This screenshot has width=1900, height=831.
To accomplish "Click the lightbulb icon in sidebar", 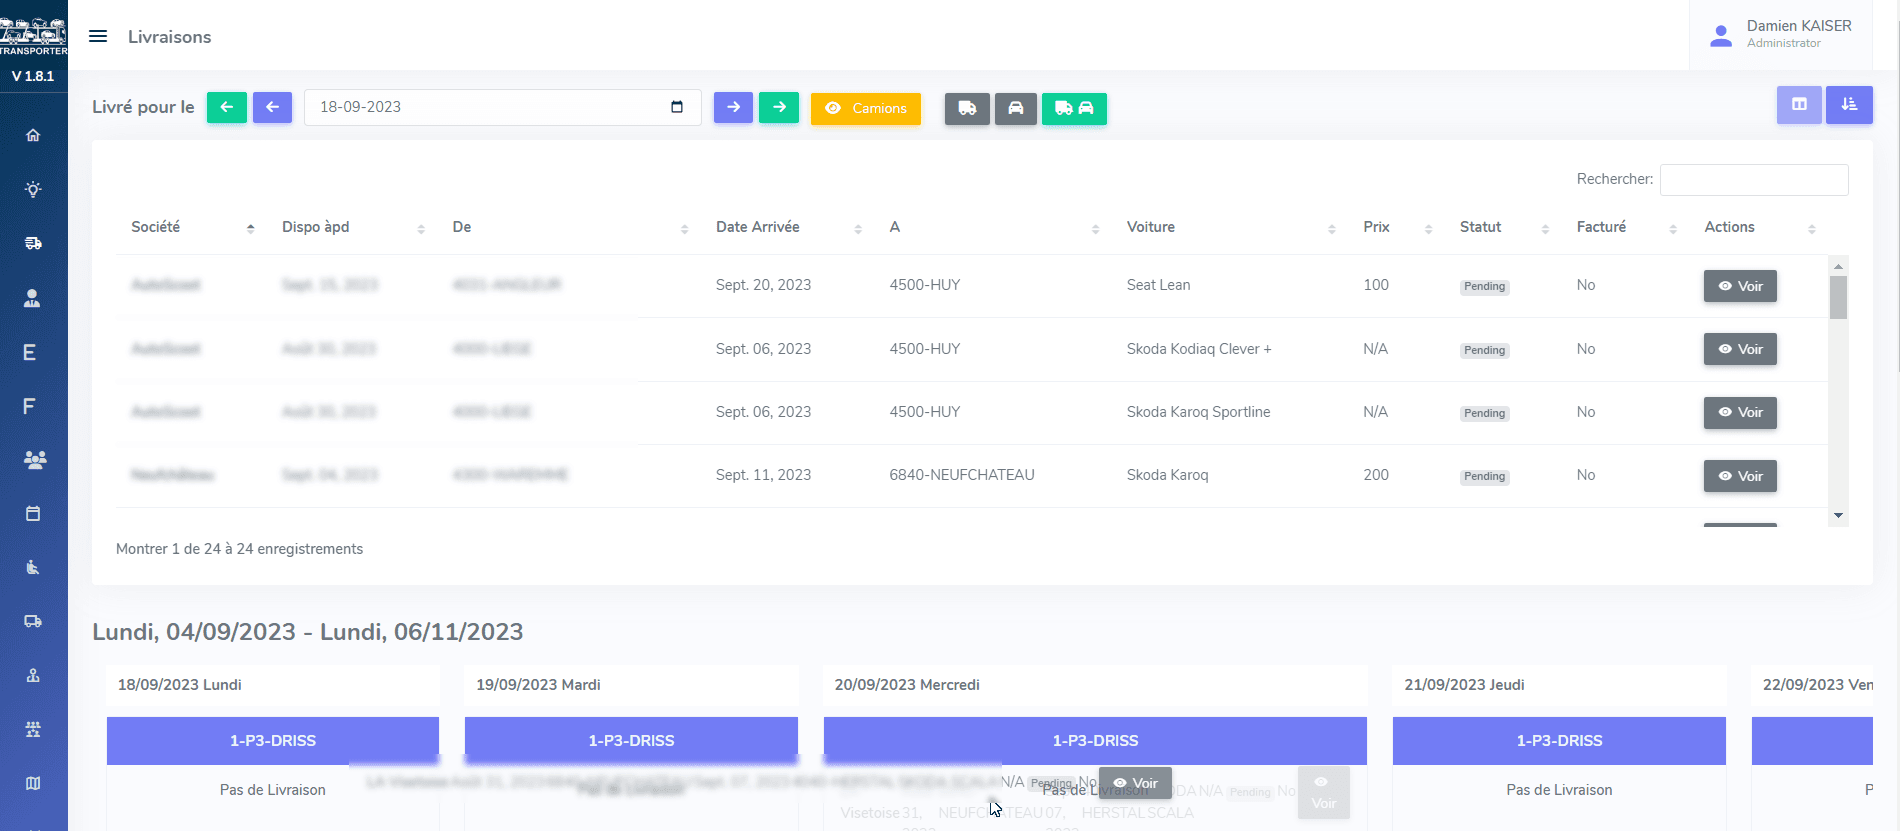I will (x=33, y=189).
